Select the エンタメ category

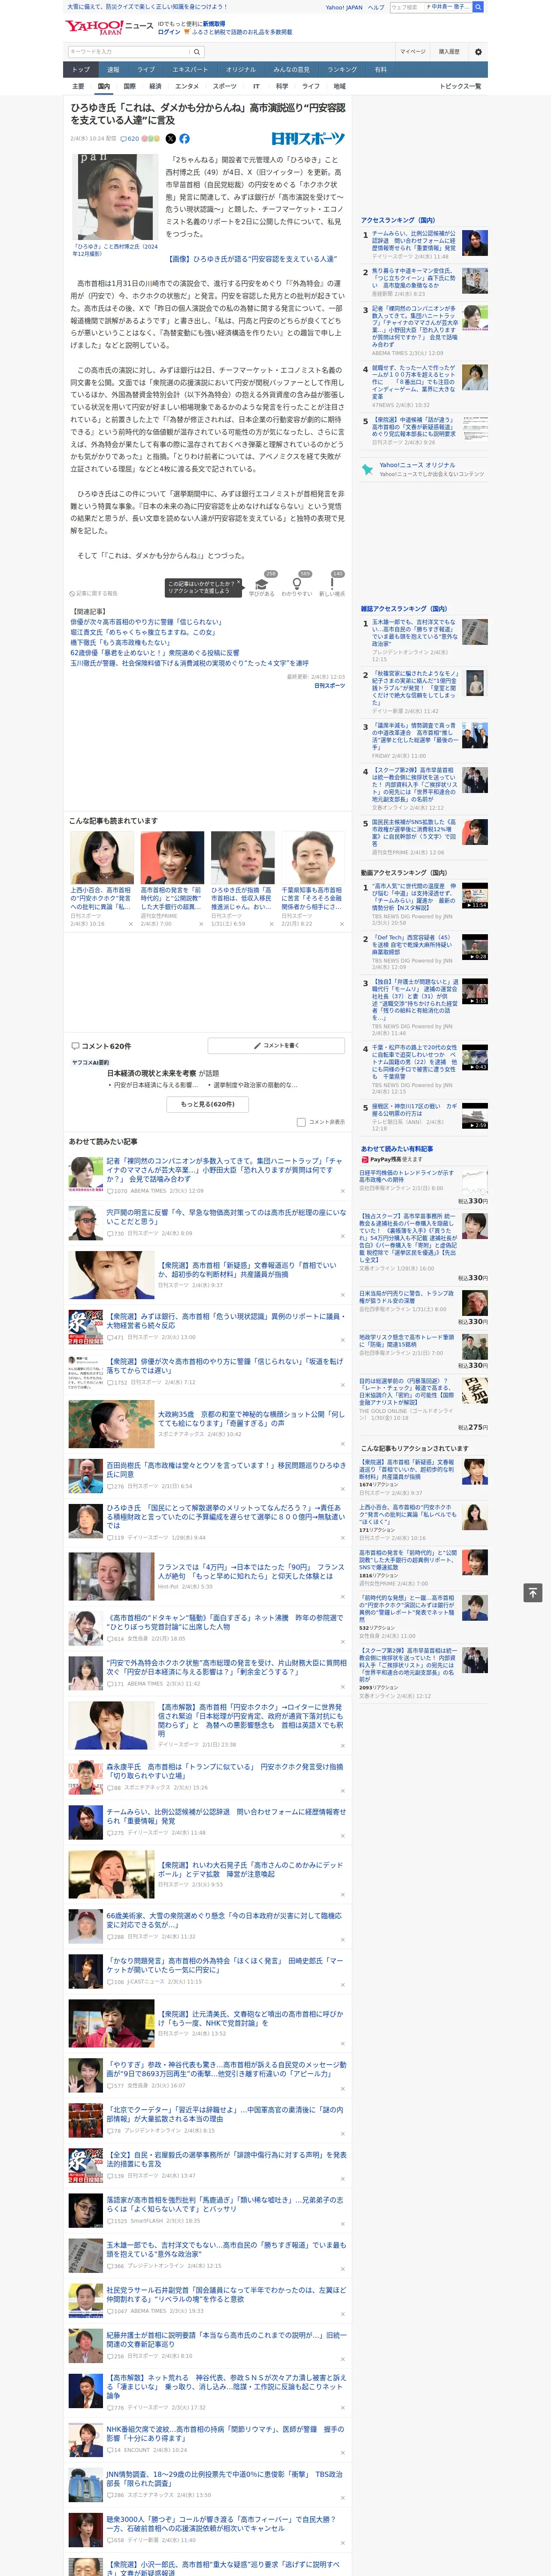click(187, 86)
